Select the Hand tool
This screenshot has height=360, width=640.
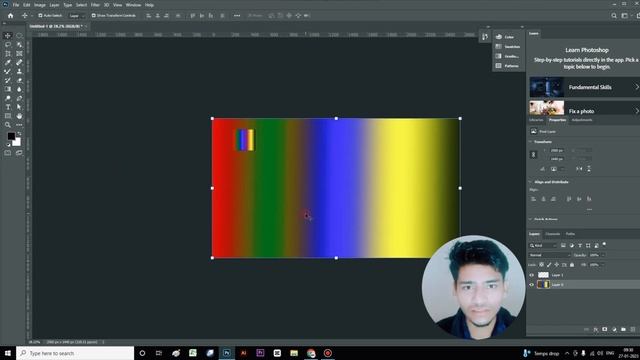(19, 116)
